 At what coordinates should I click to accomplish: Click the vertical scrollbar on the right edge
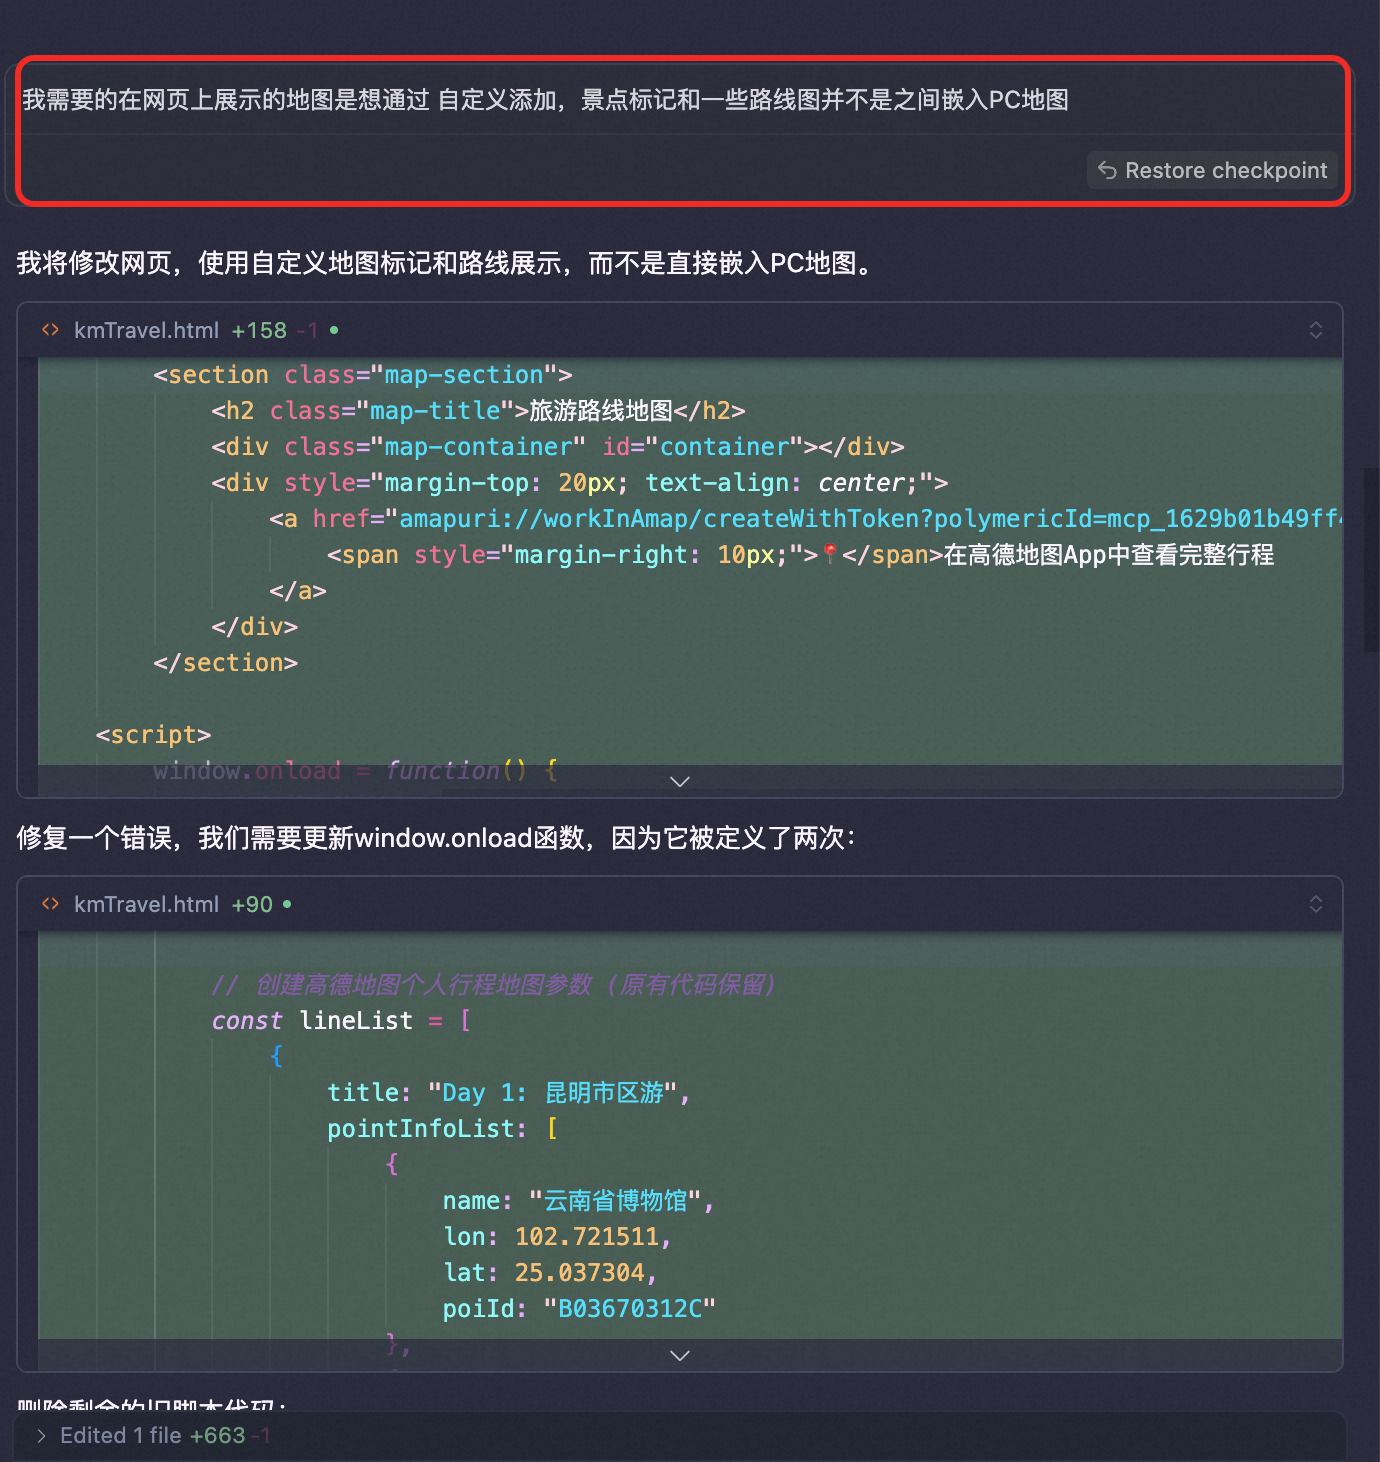click(1371, 560)
